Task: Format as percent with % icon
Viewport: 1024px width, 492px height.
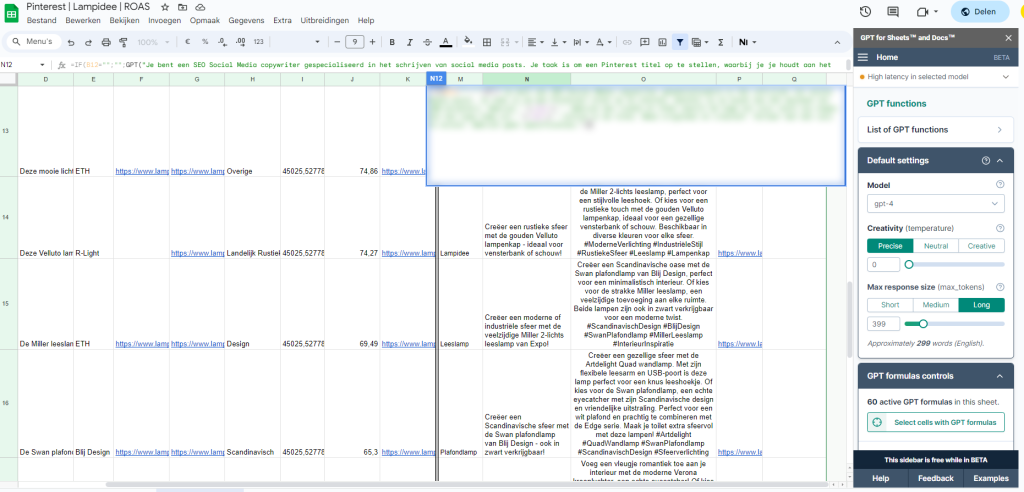Action: [205, 42]
